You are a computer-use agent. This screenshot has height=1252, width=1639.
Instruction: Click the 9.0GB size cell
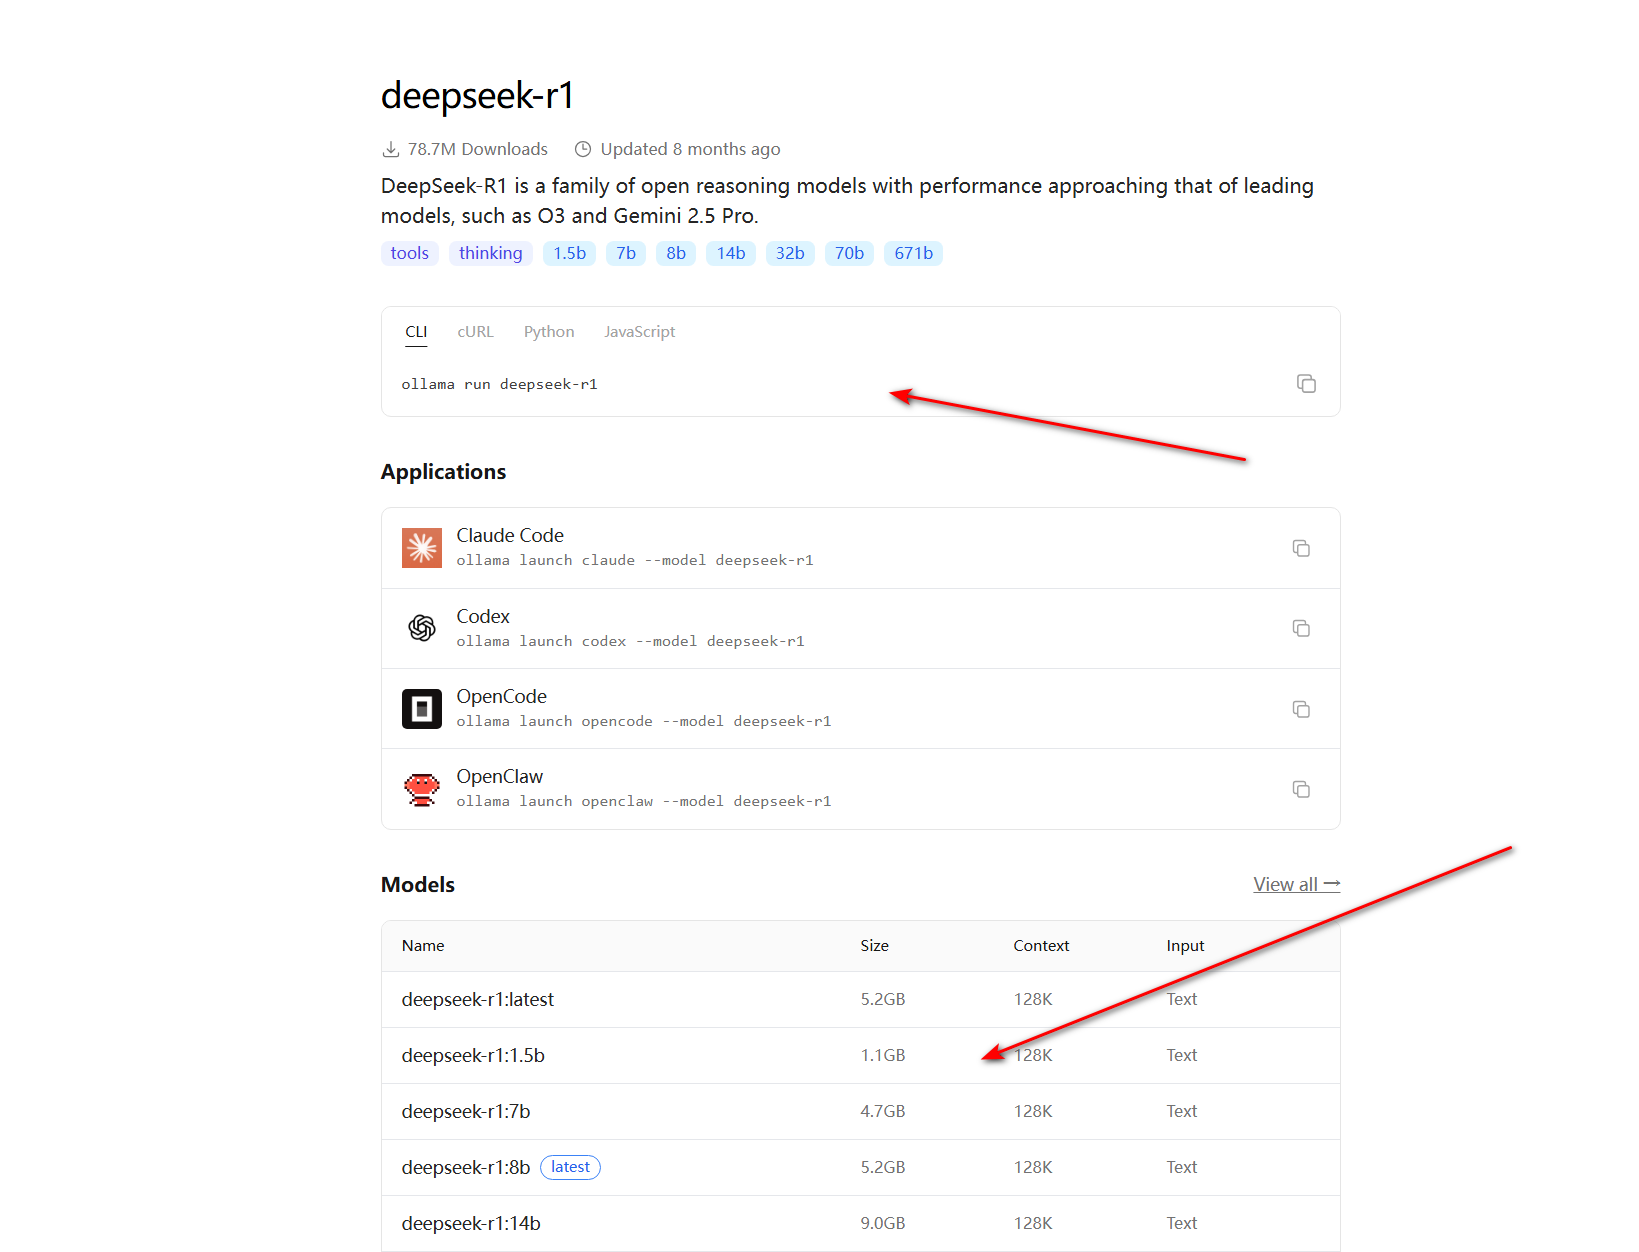tap(883, 1223)
